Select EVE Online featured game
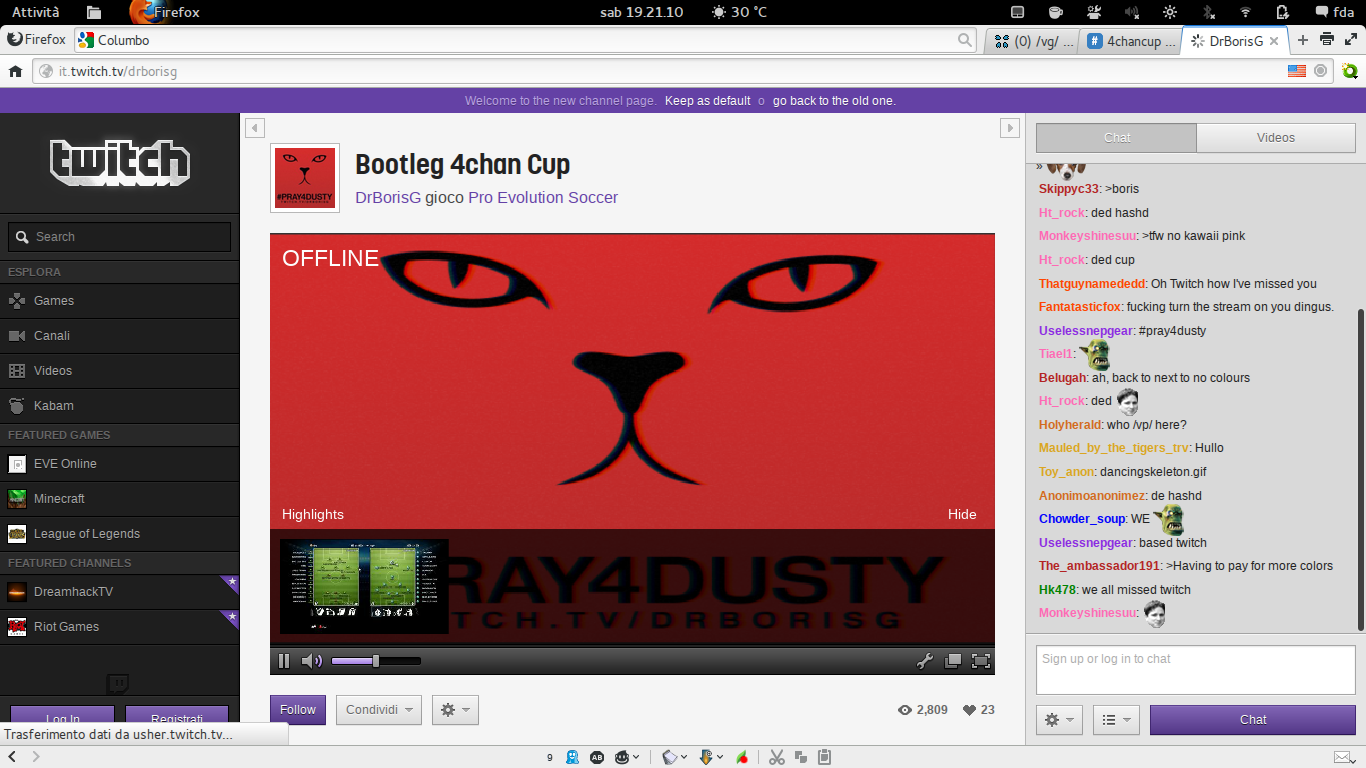This screenshot has width=1366, height=768. pyautogui.click(x=120, y=464)
